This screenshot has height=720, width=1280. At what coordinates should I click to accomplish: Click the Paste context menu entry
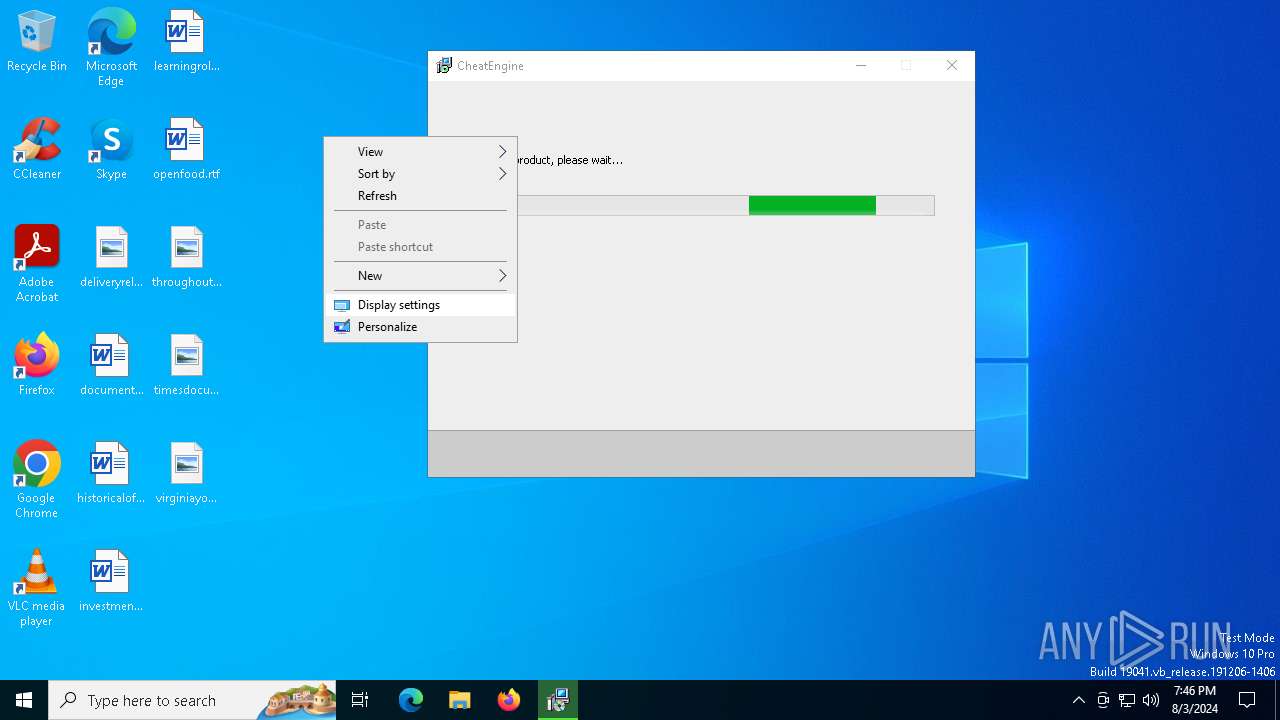point(420,225)
